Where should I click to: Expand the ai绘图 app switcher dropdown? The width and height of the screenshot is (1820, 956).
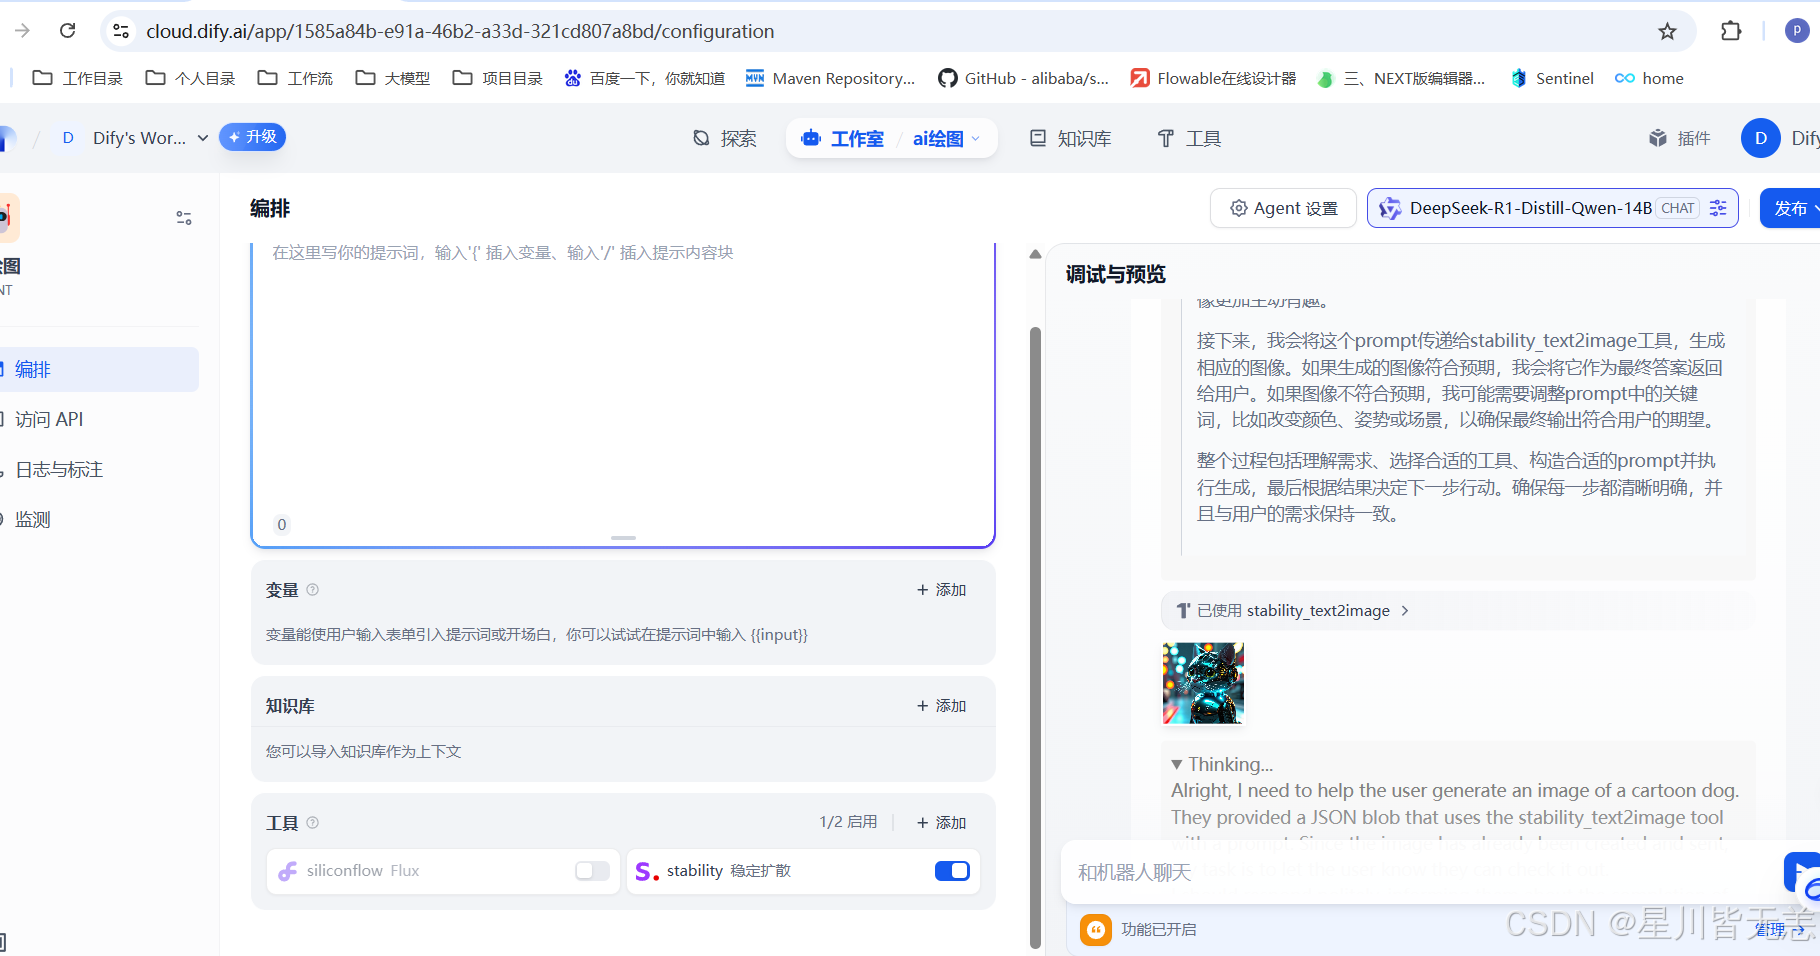tap(946, 138)
